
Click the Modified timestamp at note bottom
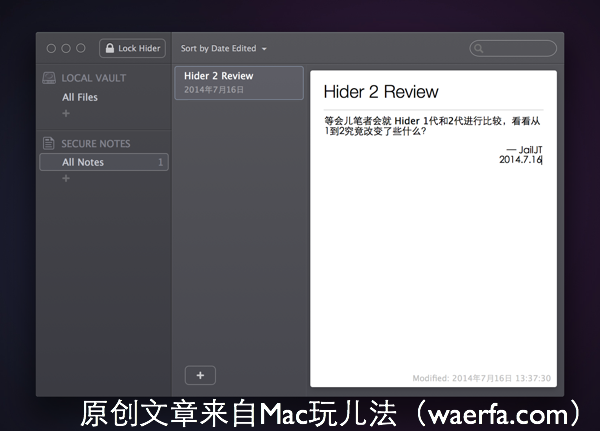click(481, 378)
